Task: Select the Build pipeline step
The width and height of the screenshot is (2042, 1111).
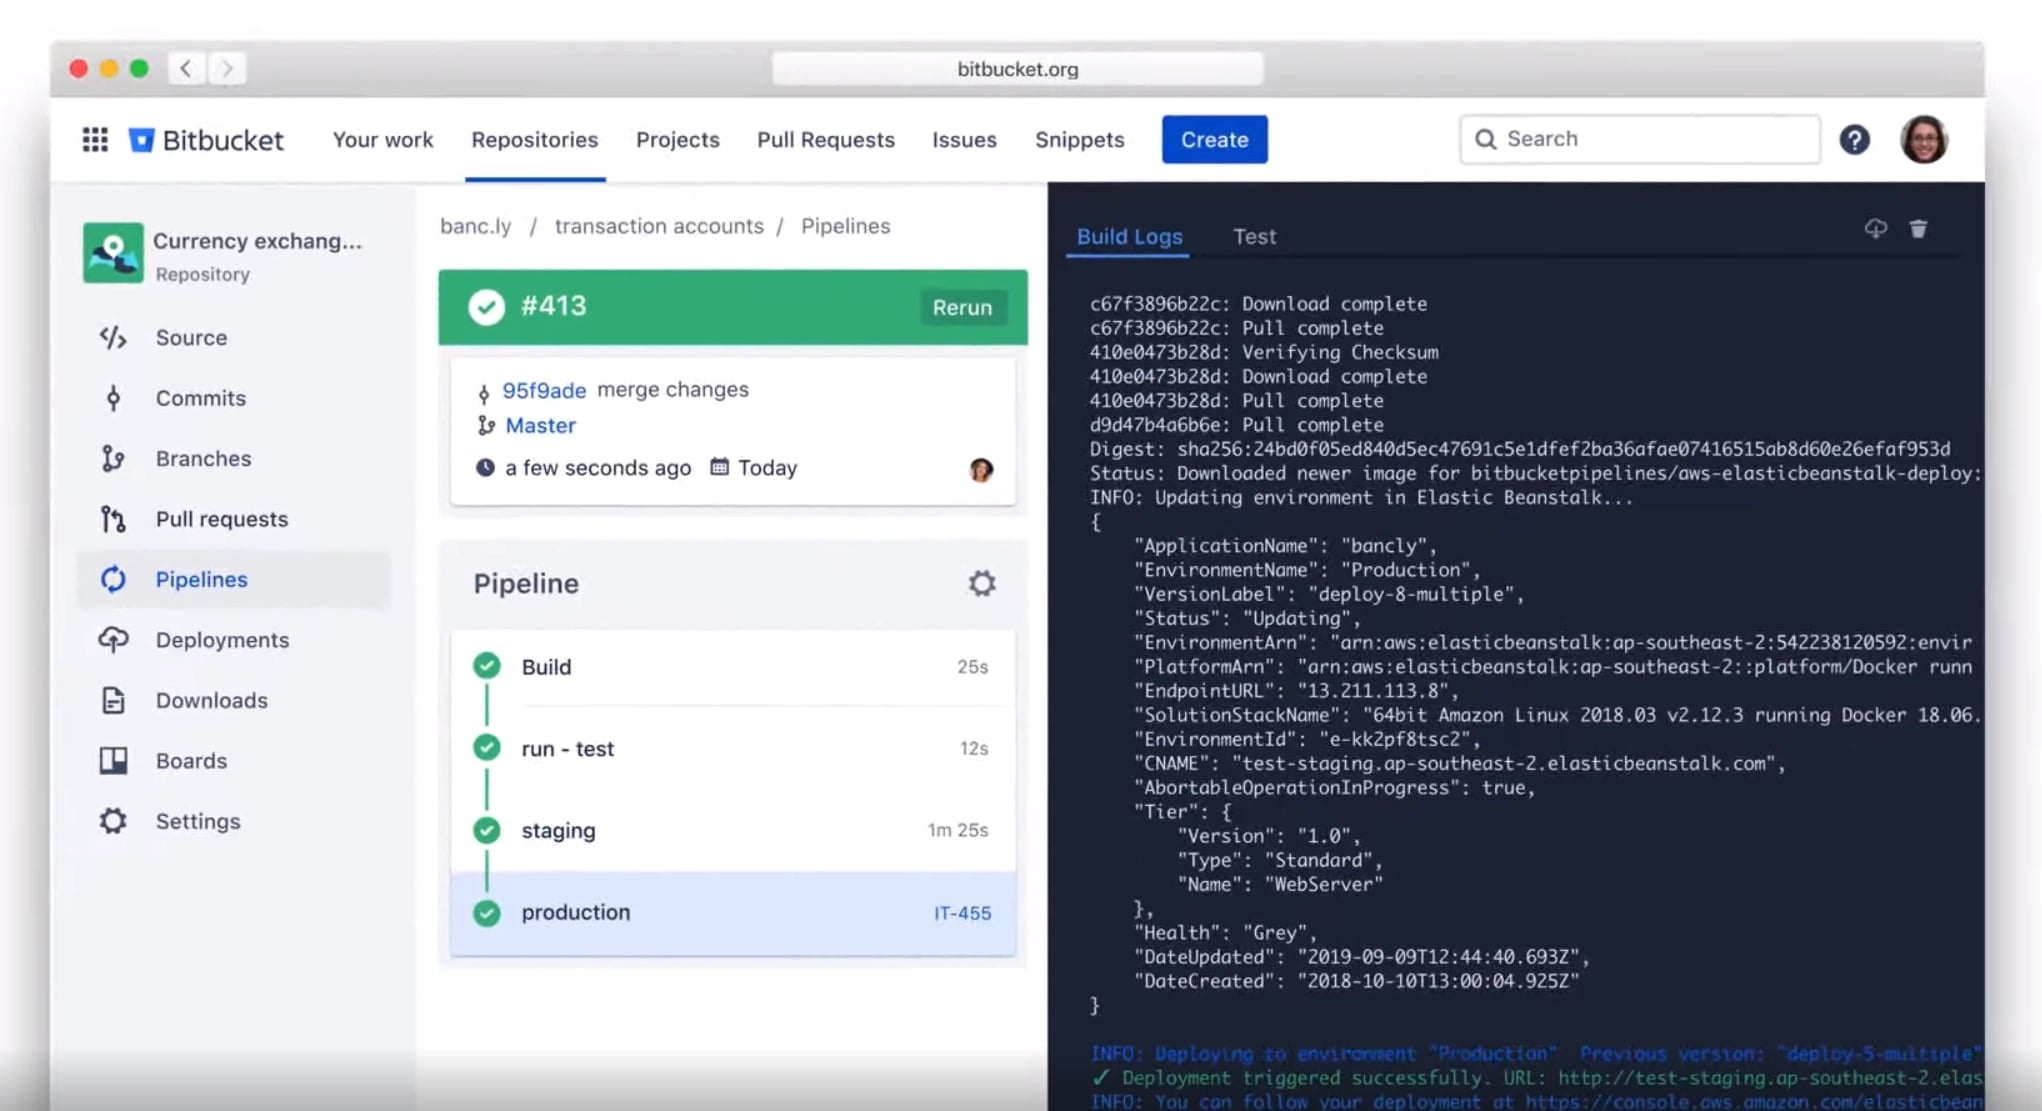Action: coord(732,667)
